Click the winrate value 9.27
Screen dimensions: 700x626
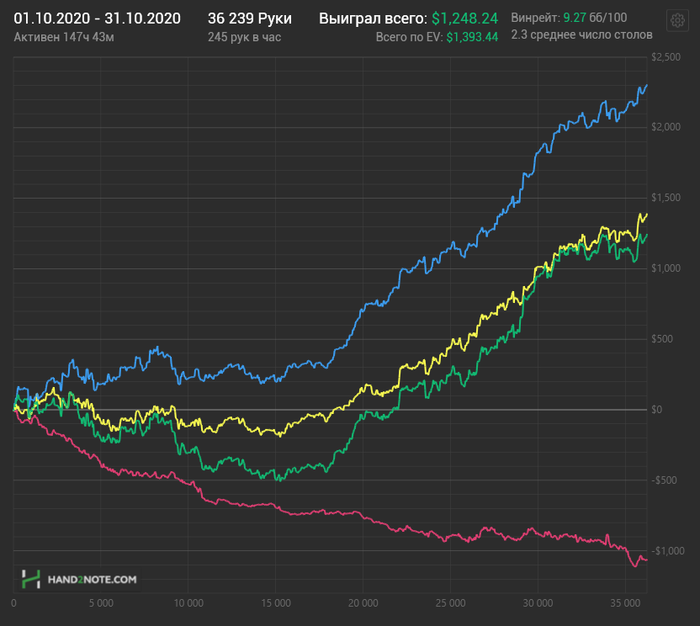574,18
